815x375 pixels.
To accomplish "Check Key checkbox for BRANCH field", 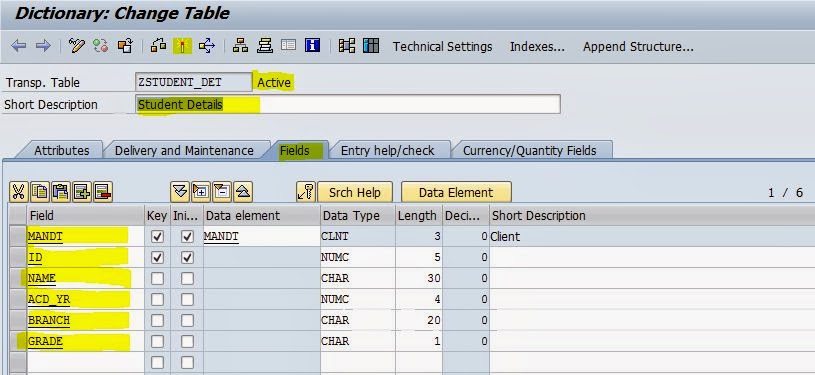I will pyautogui.click(x=157, y=320).
